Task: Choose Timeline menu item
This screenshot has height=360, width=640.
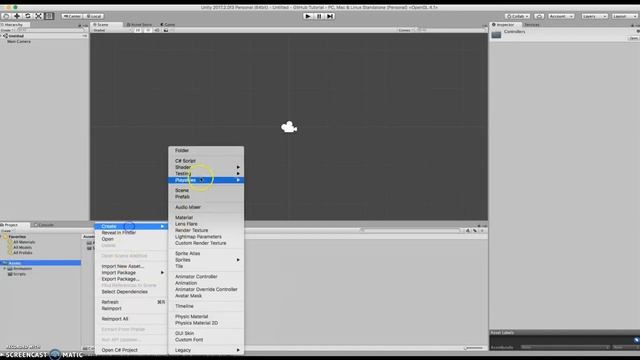Action: point(206,306)
